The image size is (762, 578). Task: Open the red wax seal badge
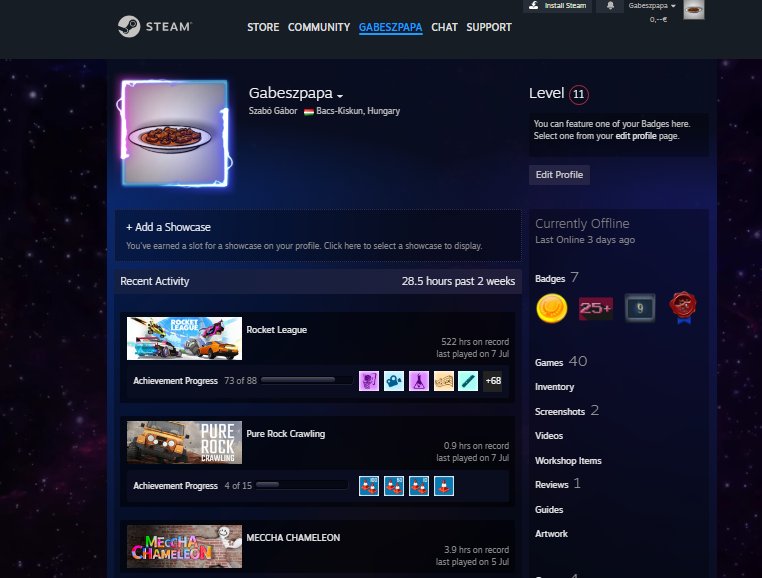683,307
